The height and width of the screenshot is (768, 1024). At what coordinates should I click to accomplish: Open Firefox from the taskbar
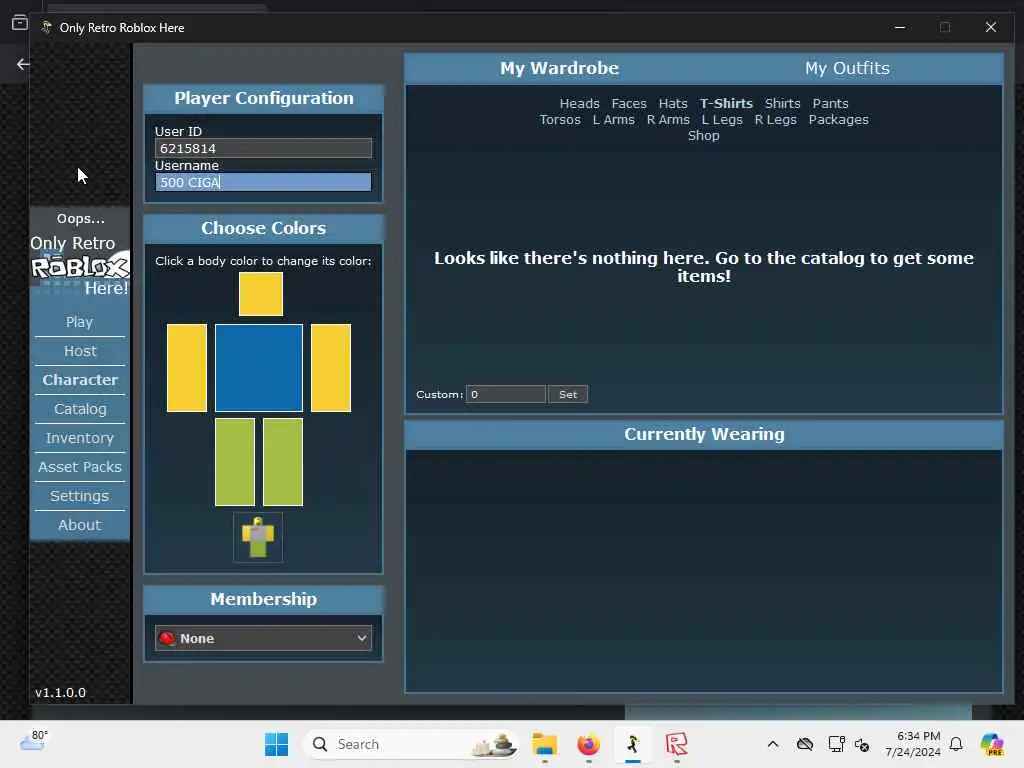pos(588,744)
